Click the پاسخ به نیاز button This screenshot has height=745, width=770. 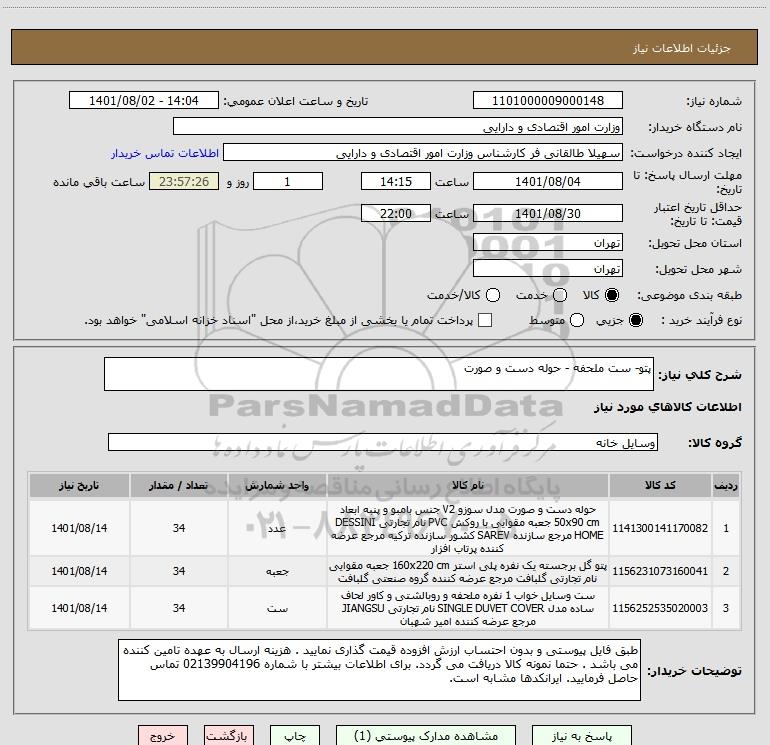pyautogui.click(x=582, y=736)
